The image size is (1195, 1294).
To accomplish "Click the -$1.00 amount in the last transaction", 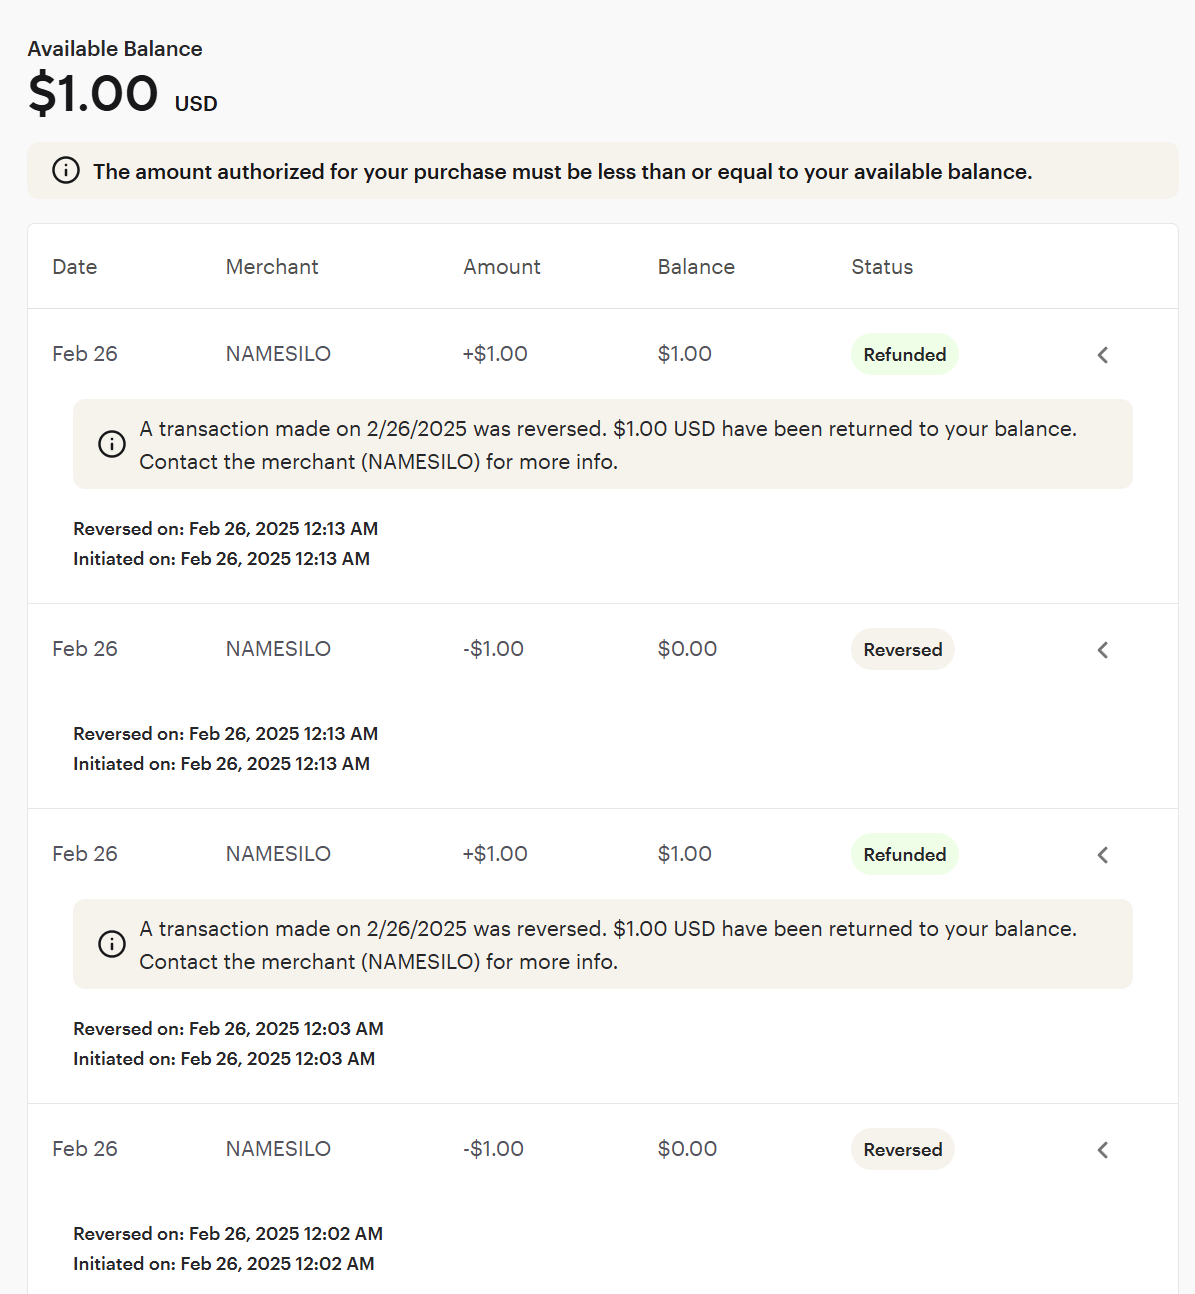I will pyautogui.click(x=493, y=1149).
